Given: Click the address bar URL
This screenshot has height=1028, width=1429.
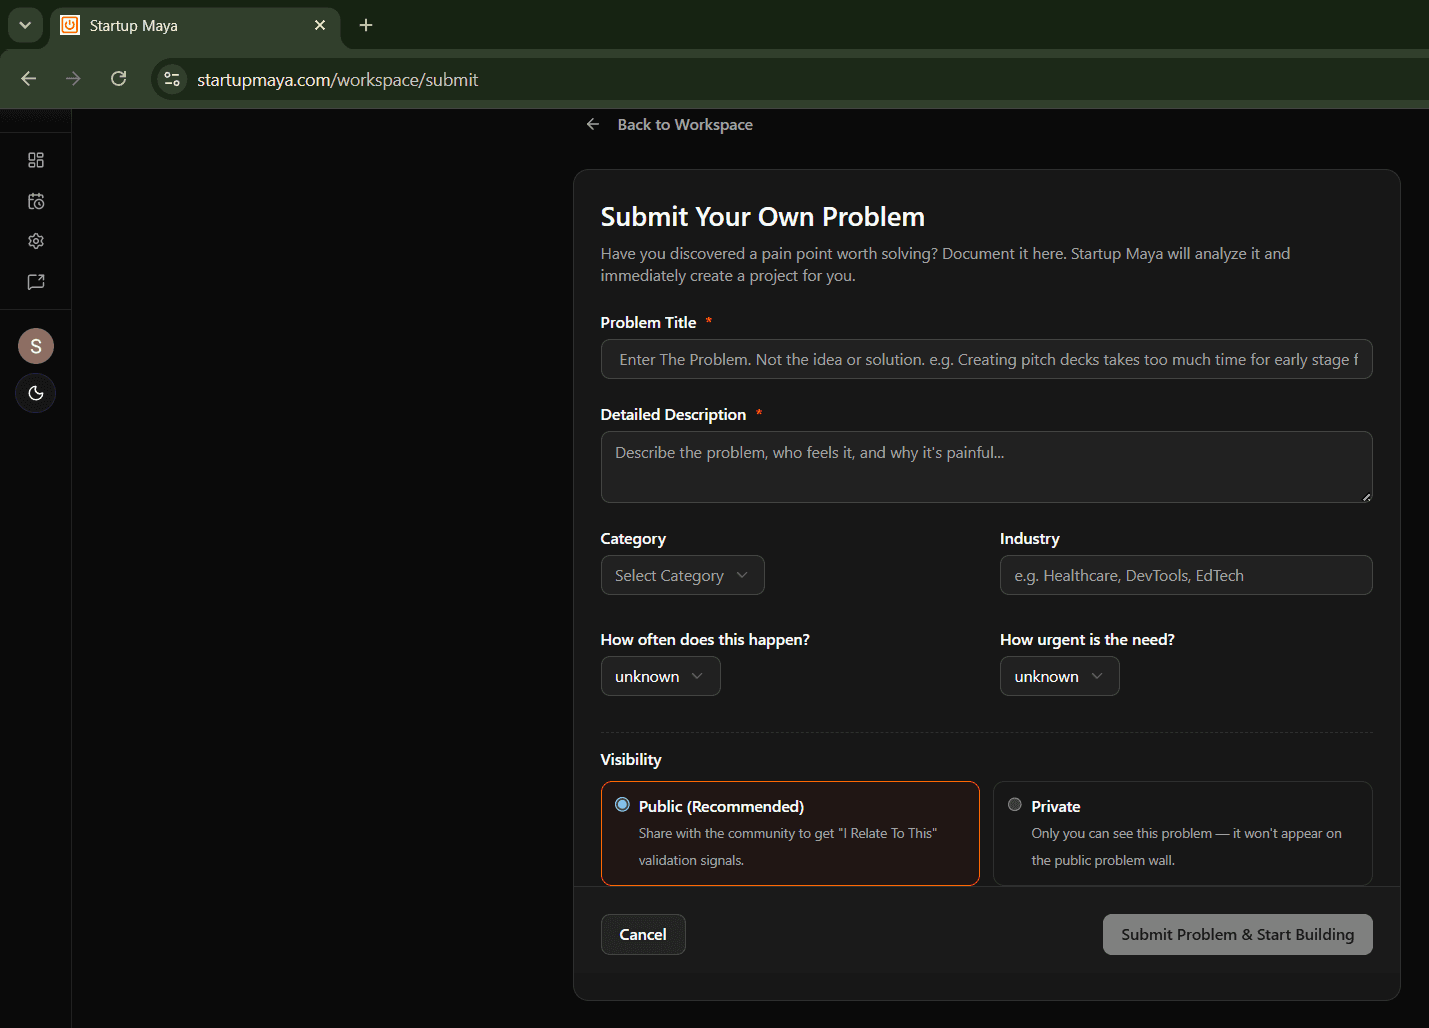Looking at the screenshot, I should click(x=337, y=80).
